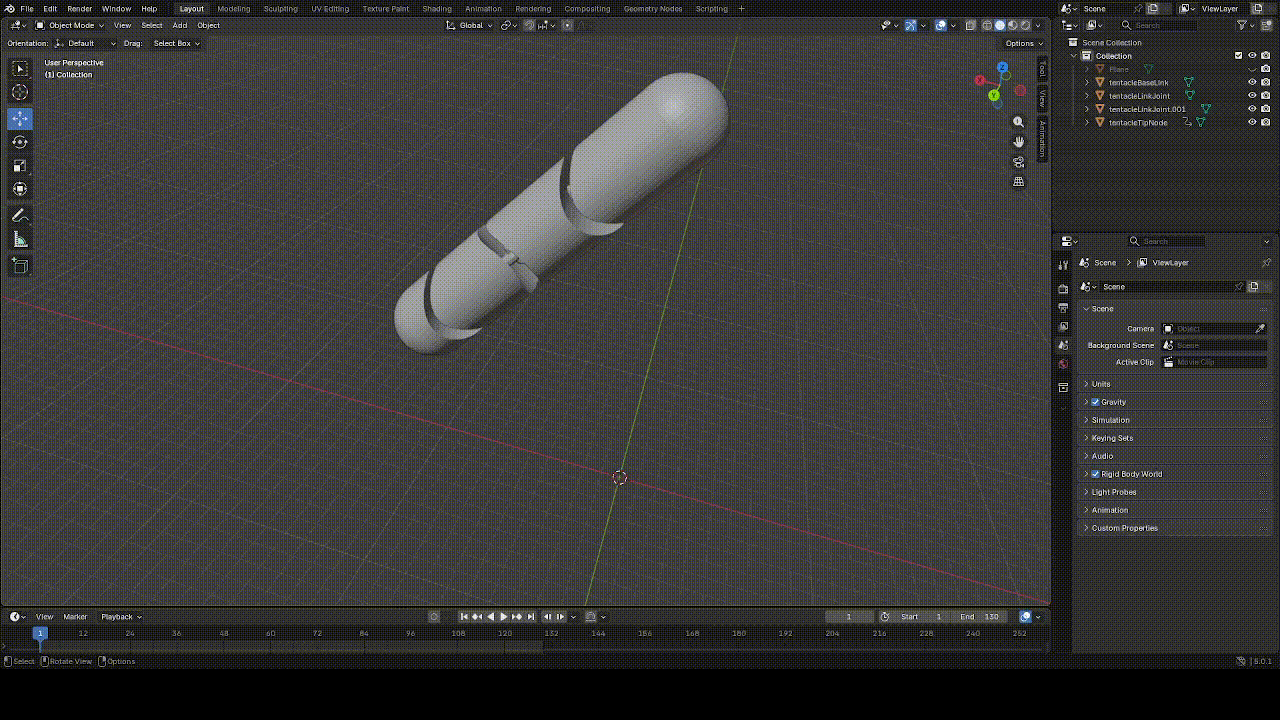
Task: Open the Render menu
Action: click(x=79, y=8)
